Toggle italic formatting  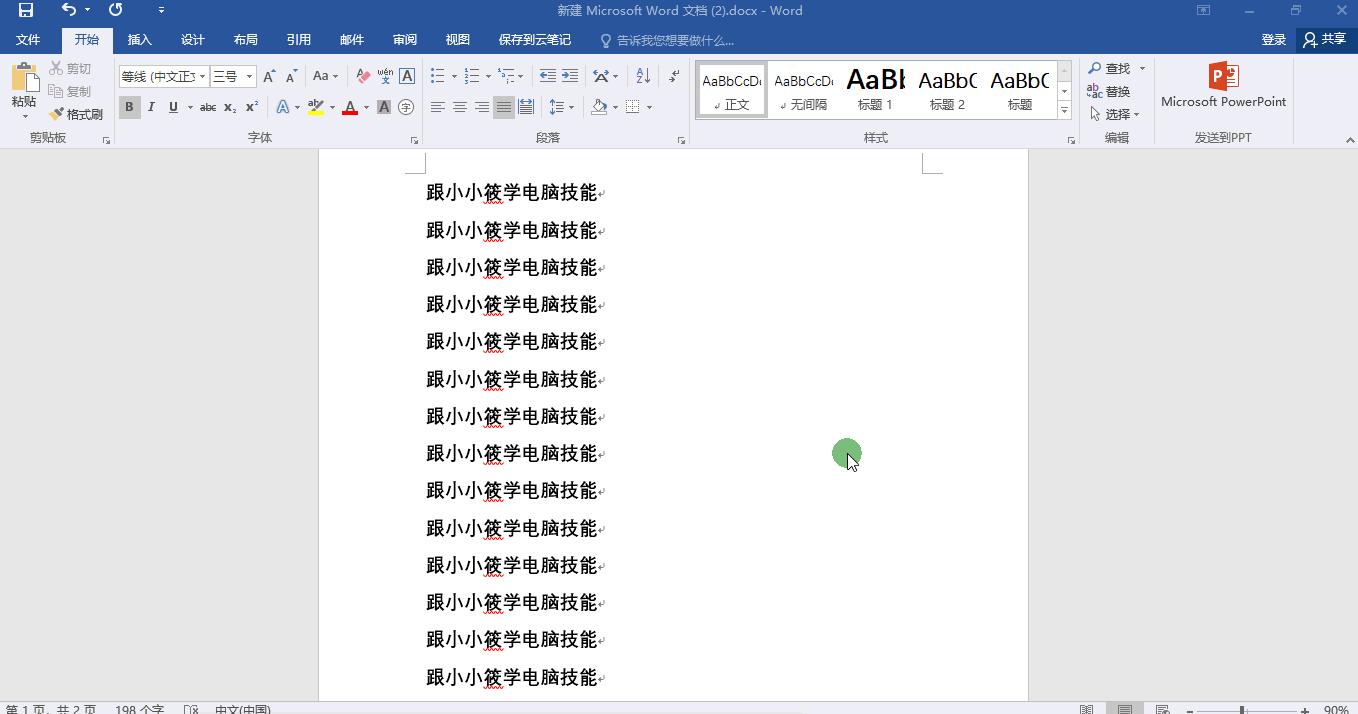[151, 107]
